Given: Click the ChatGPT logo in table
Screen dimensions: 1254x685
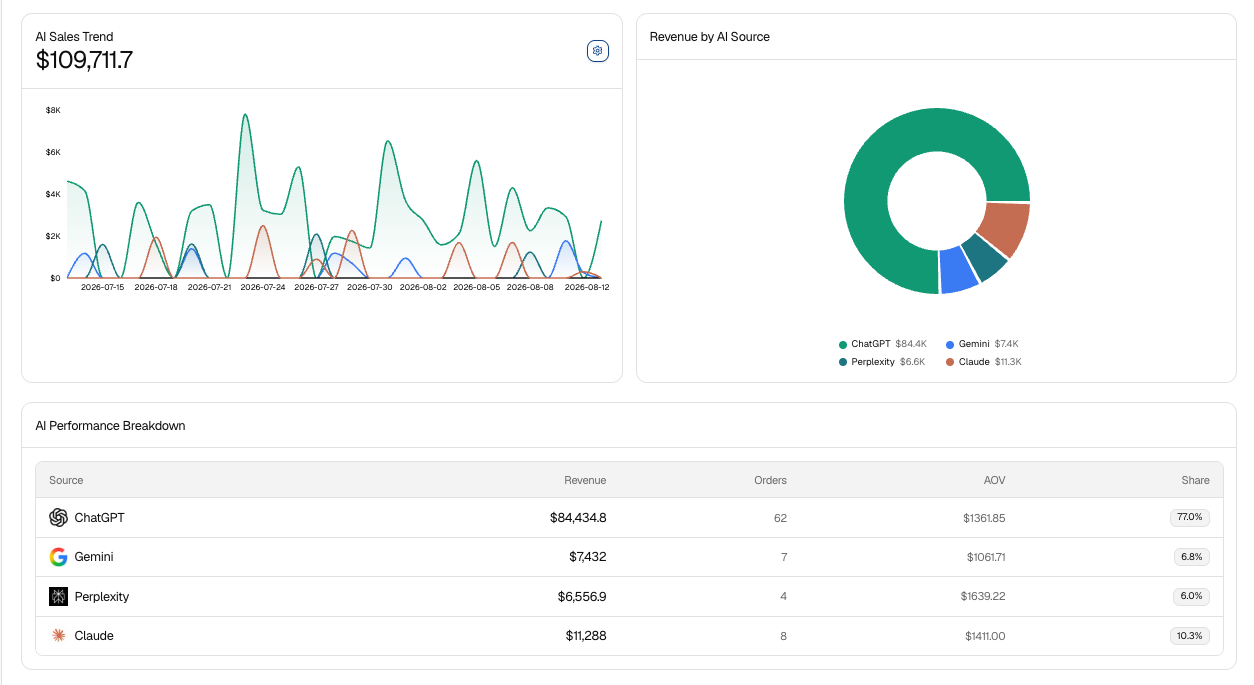Looking at the screenshot, I should coord(58,518).
